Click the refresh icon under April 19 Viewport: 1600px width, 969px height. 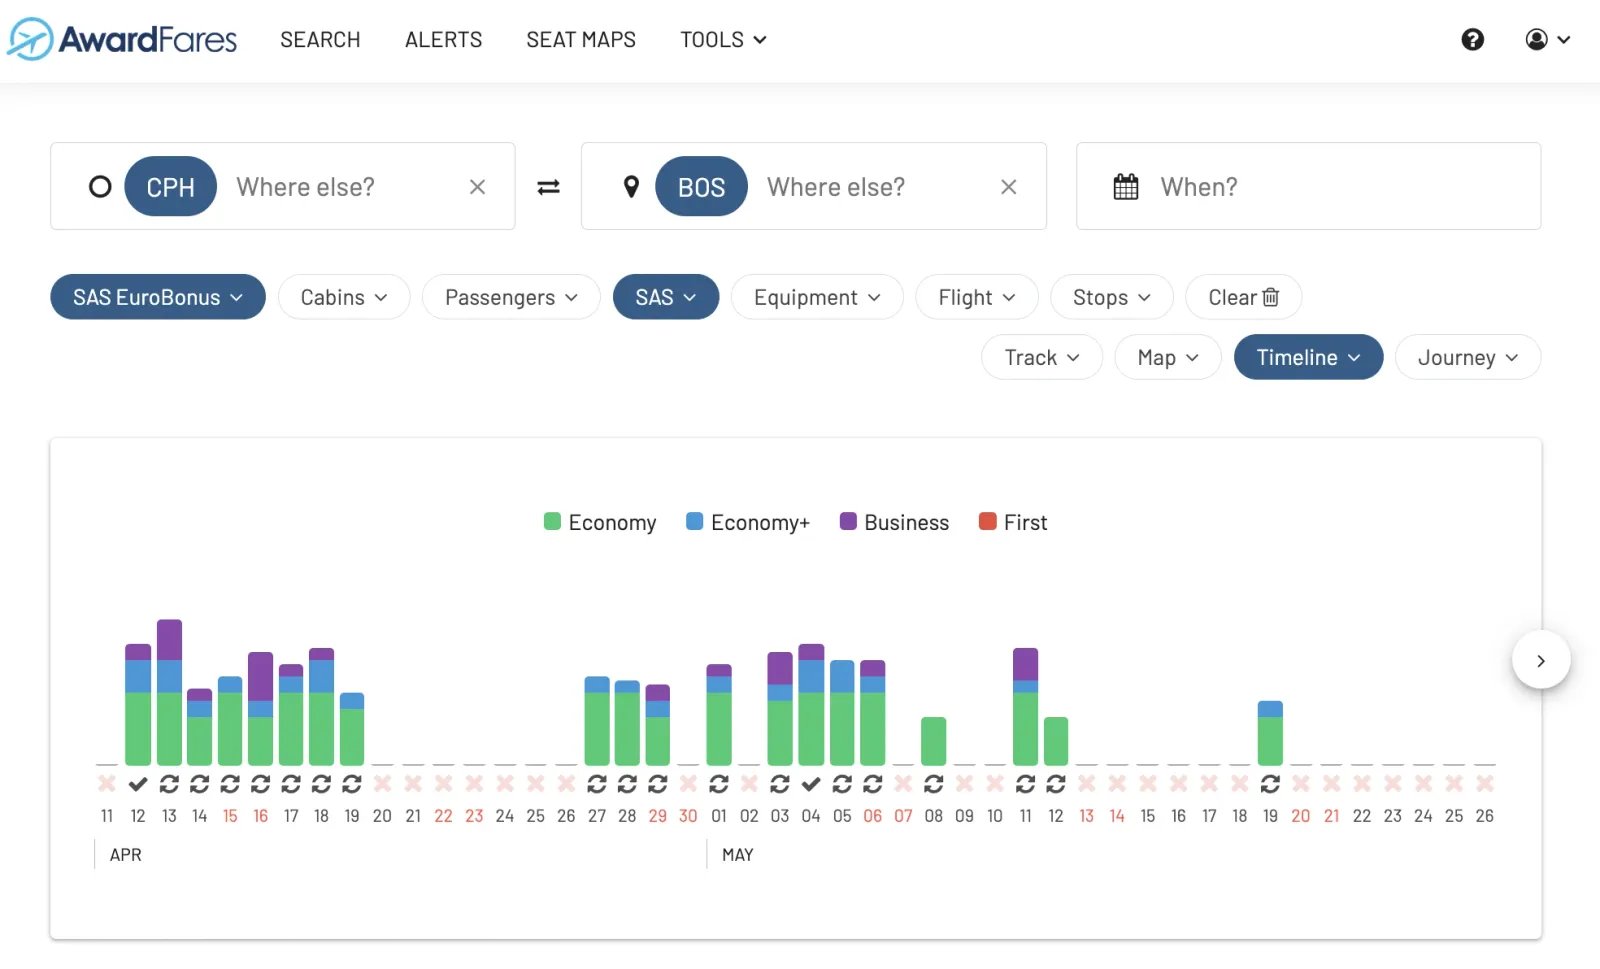[x=351, y=783]
